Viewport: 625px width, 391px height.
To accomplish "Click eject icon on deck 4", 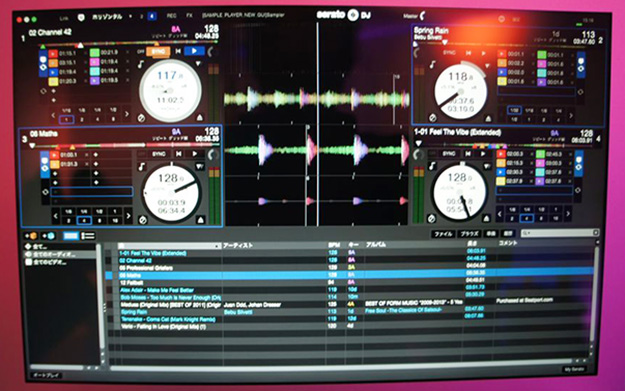I will pos(486,218).
